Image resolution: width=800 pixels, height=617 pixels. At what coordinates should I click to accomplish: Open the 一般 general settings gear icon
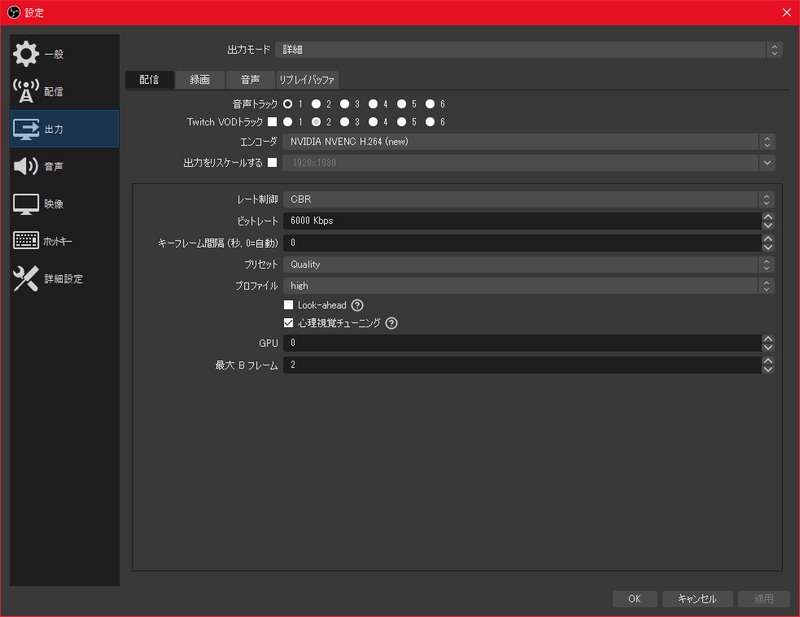tap(26, 54)
